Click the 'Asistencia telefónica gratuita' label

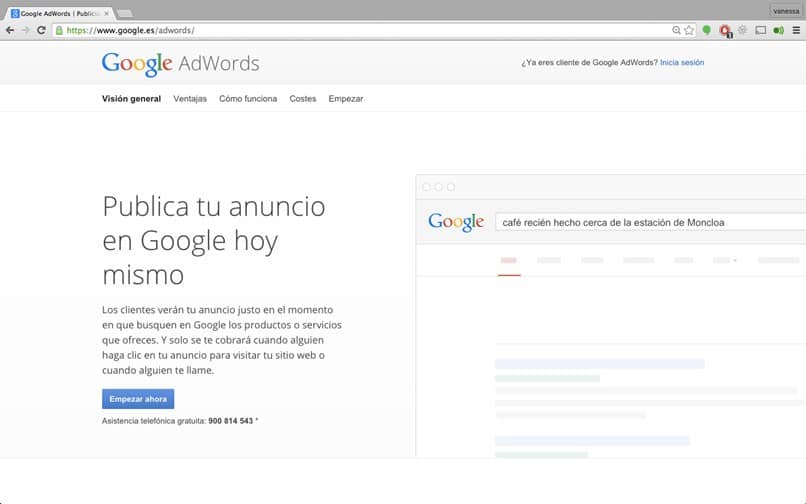154,421
